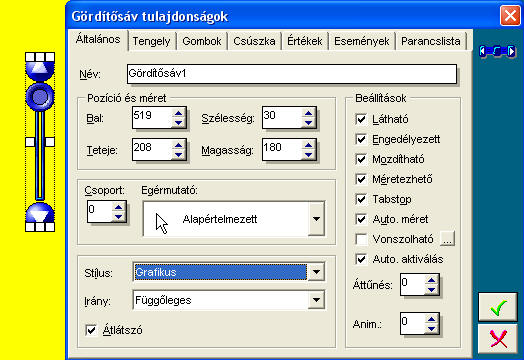Confirm dialog with the green checkmark button

coord(498,307)
